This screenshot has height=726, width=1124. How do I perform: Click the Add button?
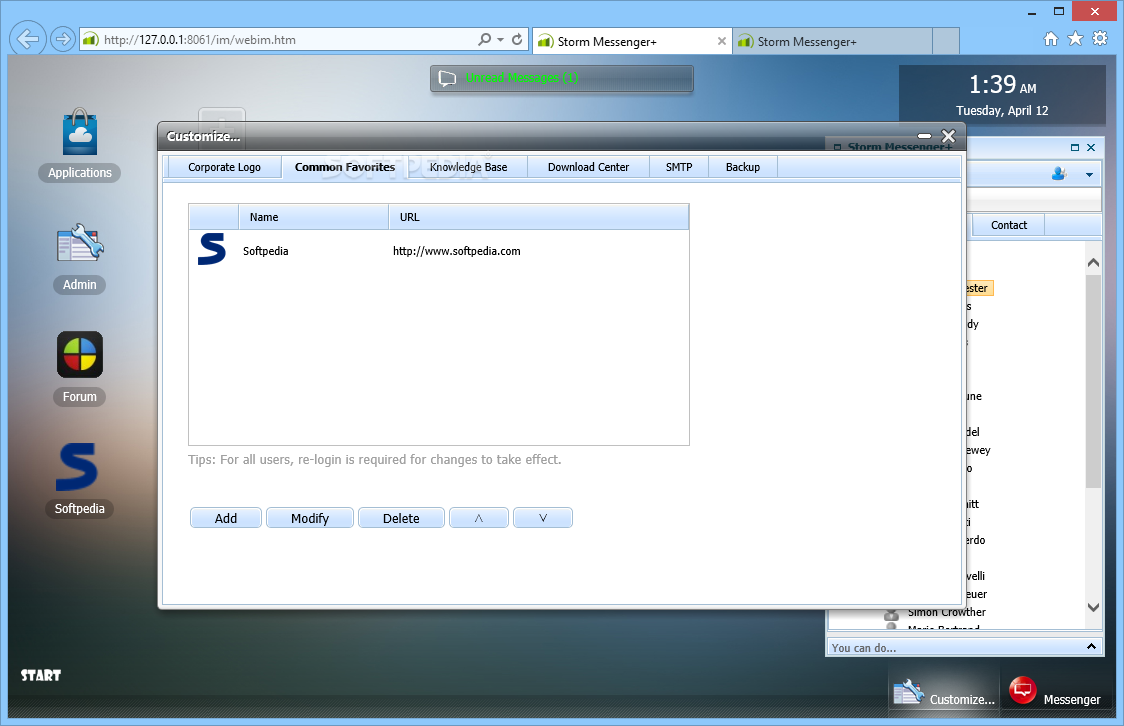tap(226, 518)
